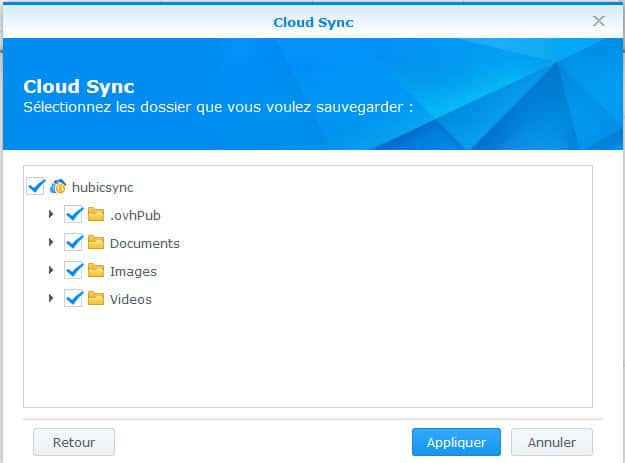The width and height of the screenshot is (625, 463).
Task: Uncheck the .ovhPub folder checkbox
Action: 73,214
